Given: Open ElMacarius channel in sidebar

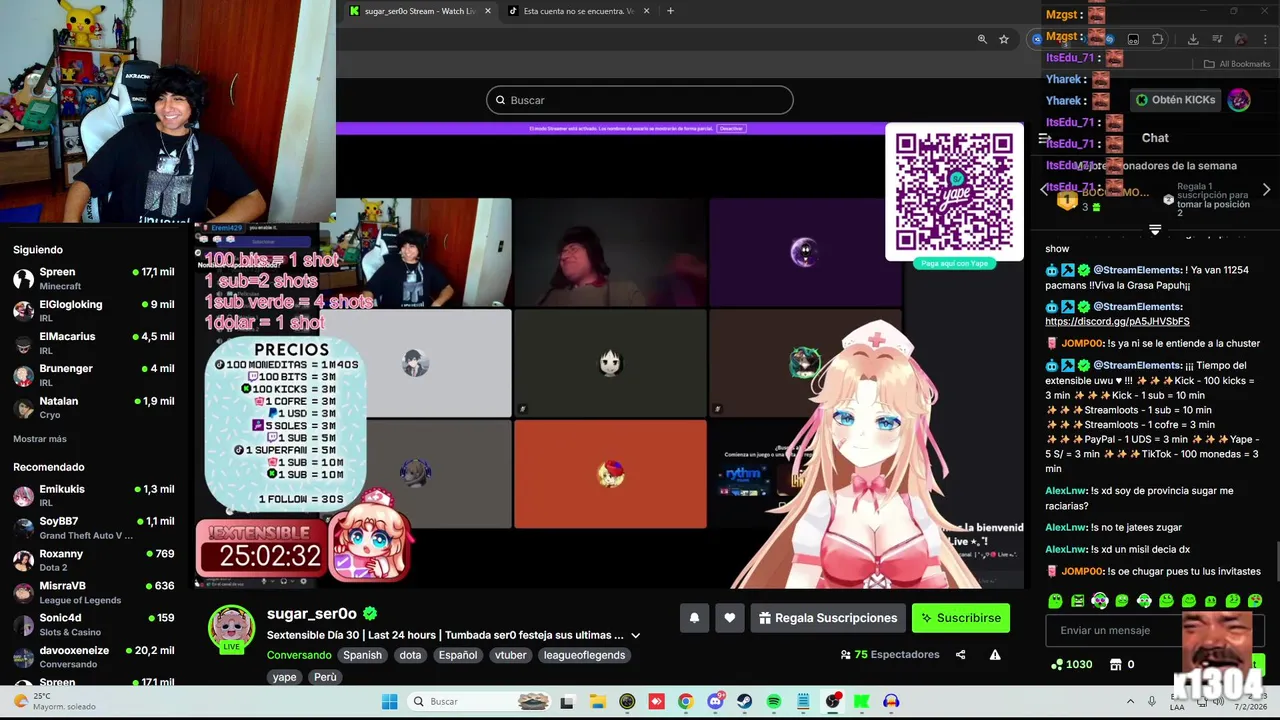Looking at the screenshot, I should coord(94,343).
